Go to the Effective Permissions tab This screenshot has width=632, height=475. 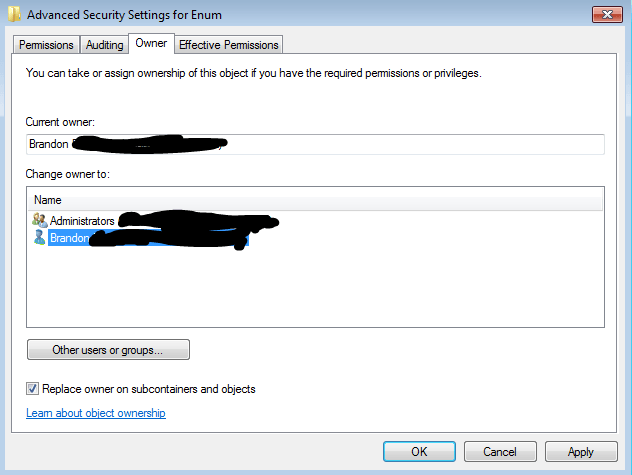pyautogui.click(x=229, y=45)
